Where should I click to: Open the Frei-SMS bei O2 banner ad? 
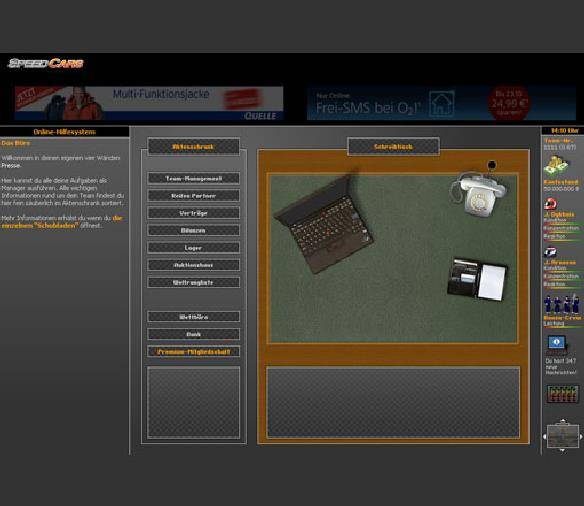[x=441, y=103]
